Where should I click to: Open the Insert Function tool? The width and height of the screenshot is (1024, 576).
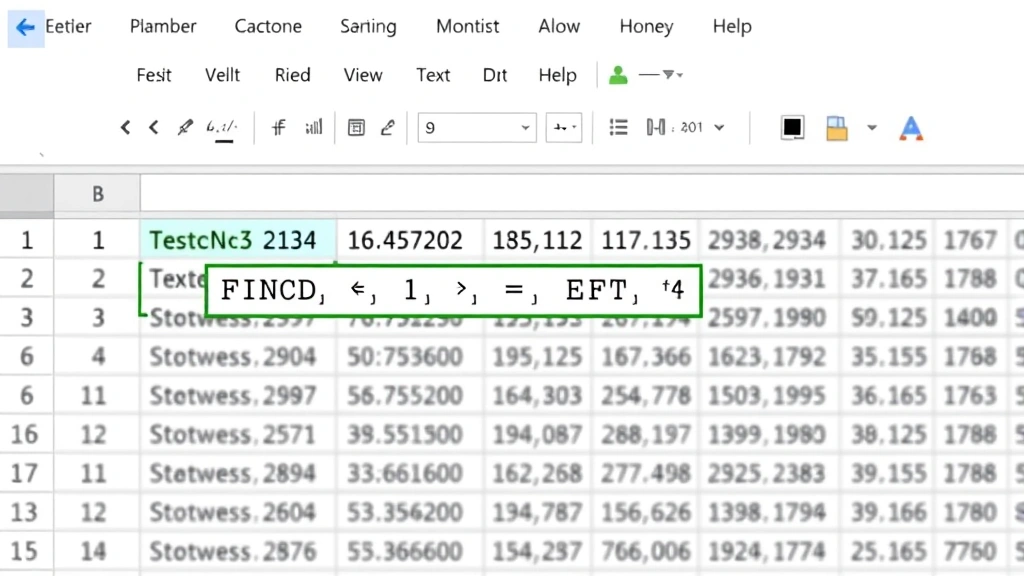(278, 127)
